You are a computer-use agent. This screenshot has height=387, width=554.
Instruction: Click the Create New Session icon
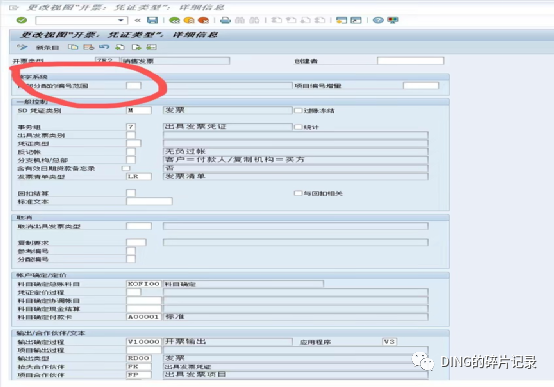pyautogui.click(x=341, y=20)
